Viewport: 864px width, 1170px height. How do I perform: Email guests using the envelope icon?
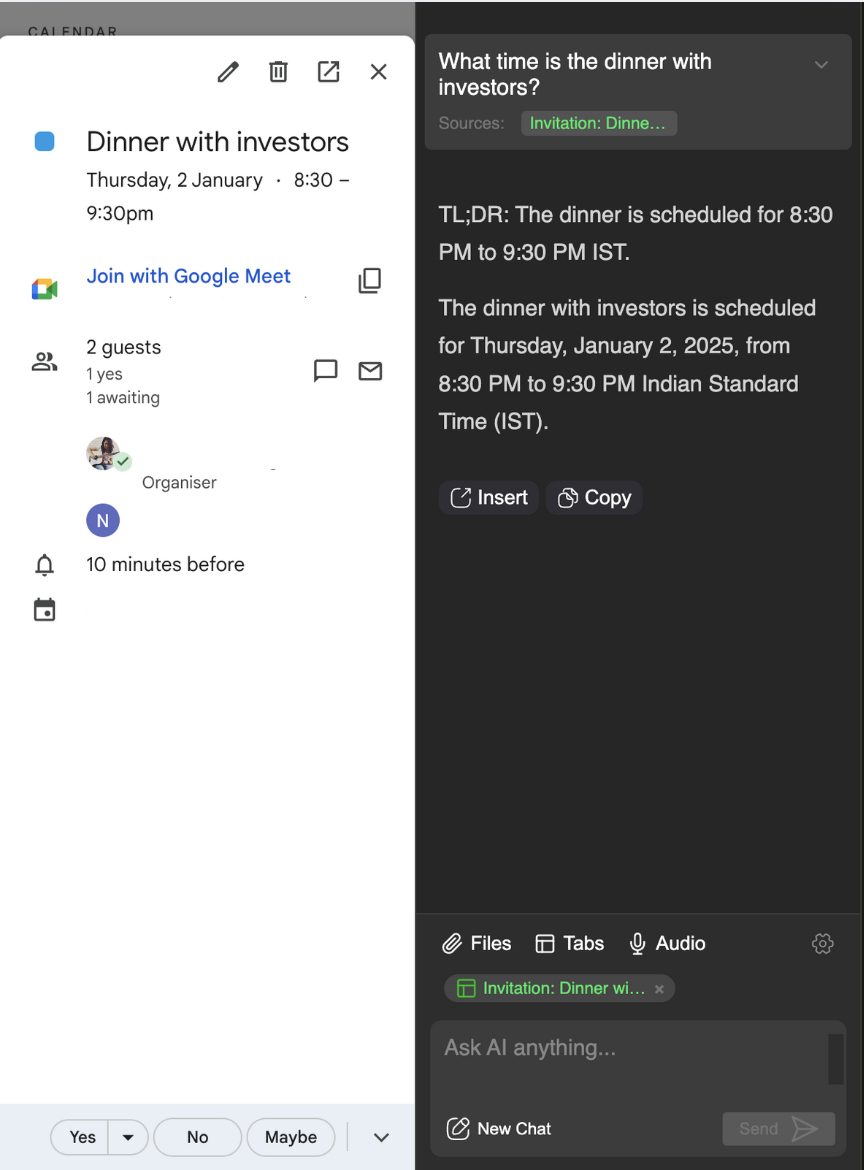370,370
